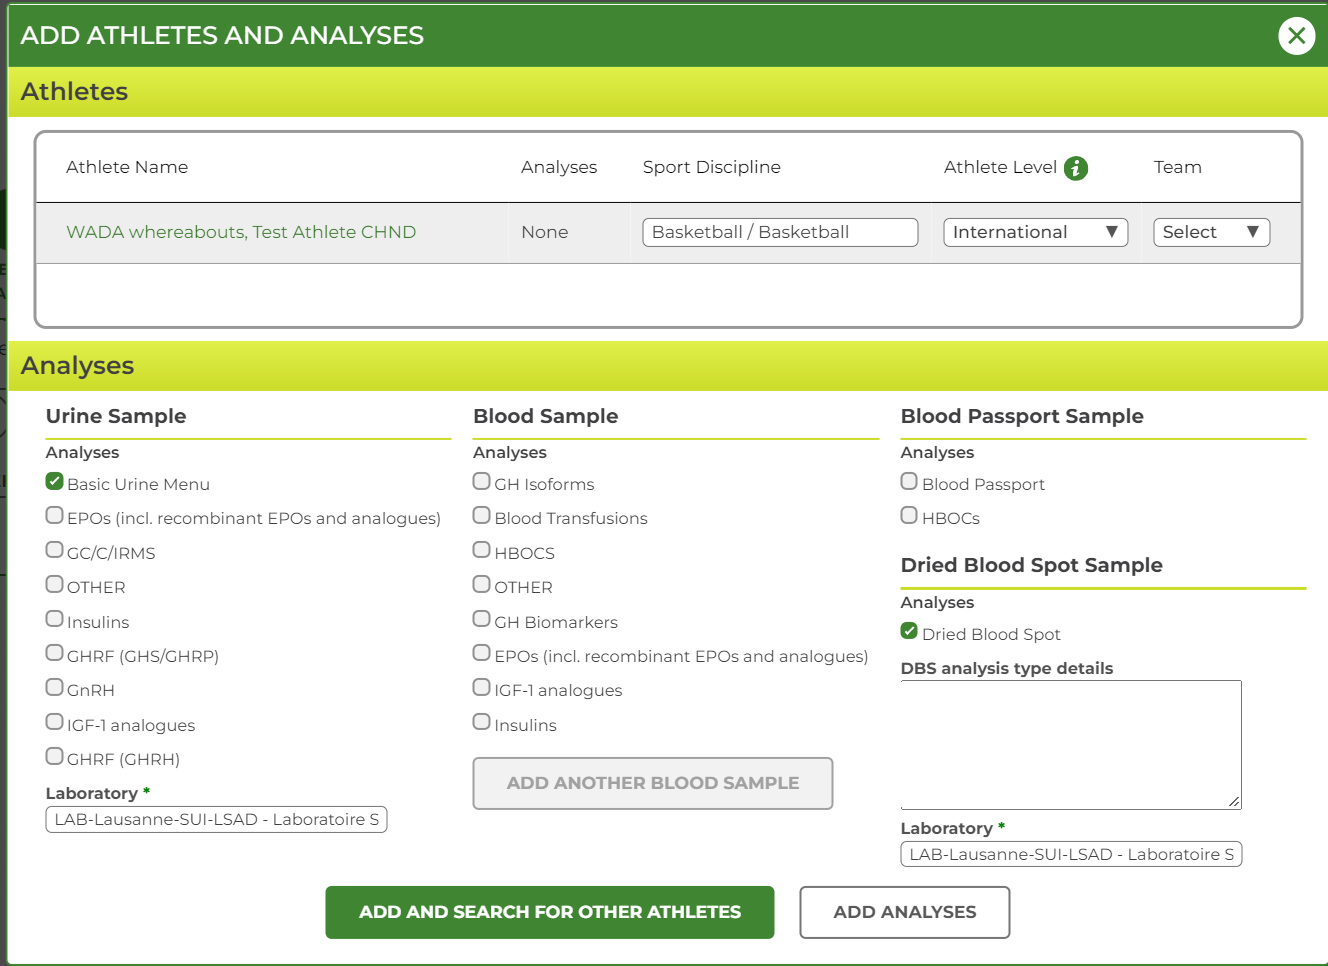Close the Add Athletes and Analyses dialog
Screen dimensions: 1328x966
coord(1296,36)
